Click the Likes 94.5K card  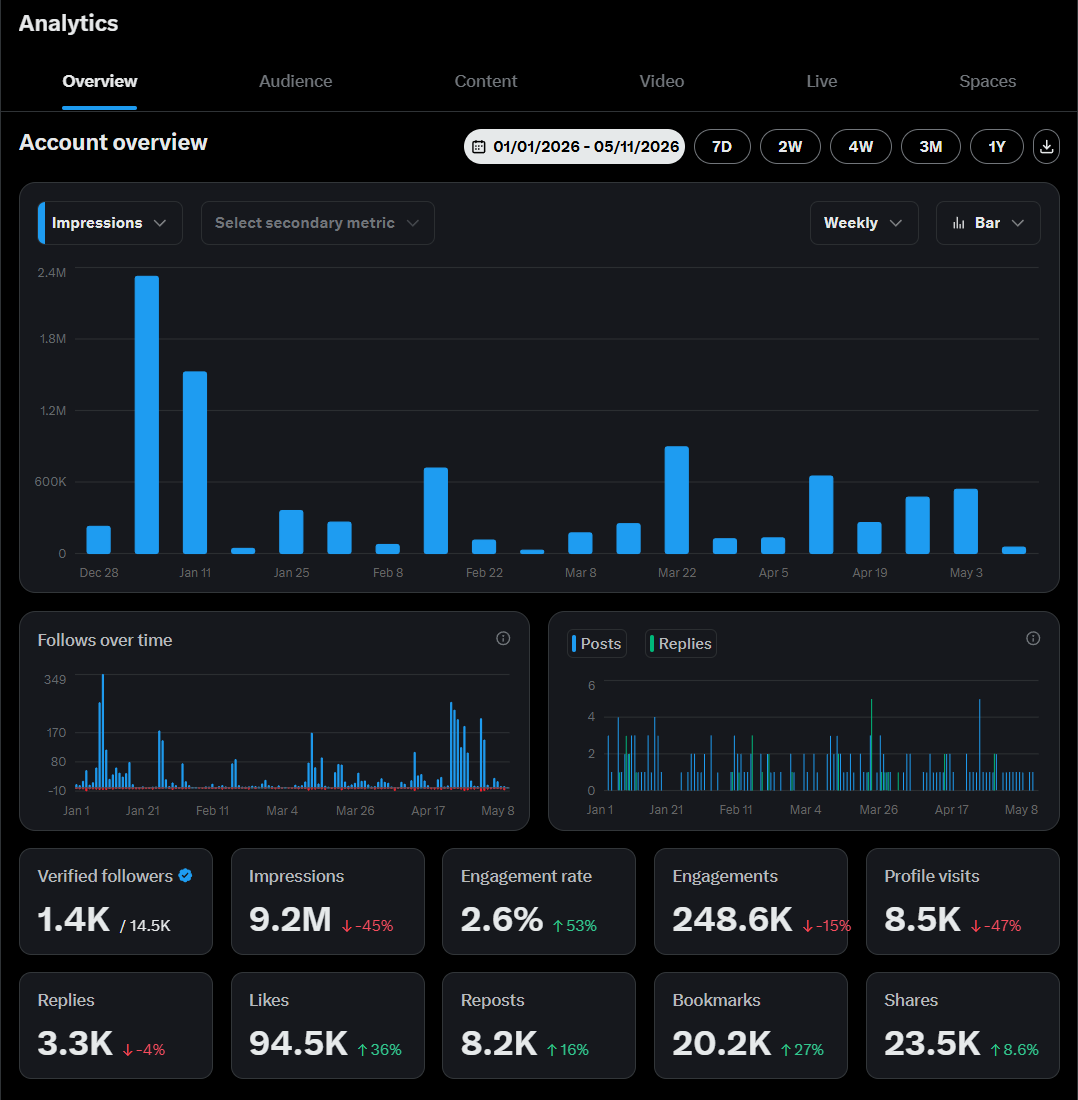tap(328, 1026)
